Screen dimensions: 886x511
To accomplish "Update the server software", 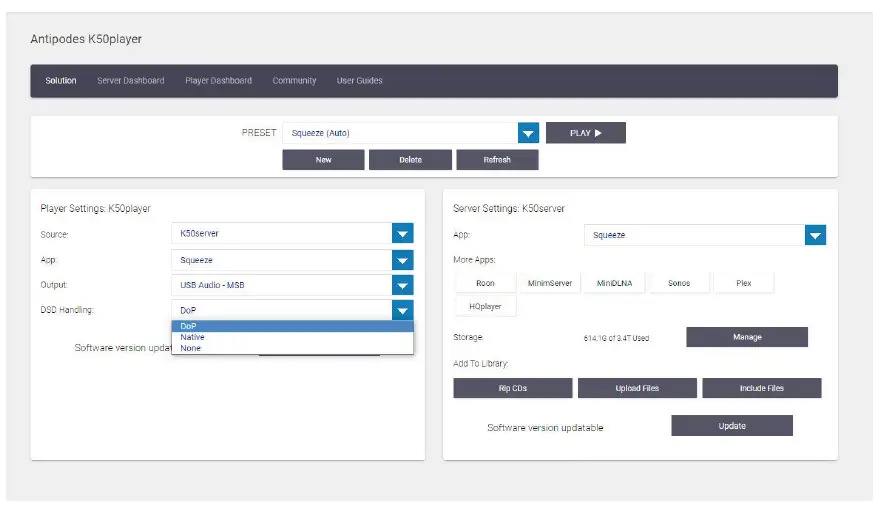I will click(732, 426).
